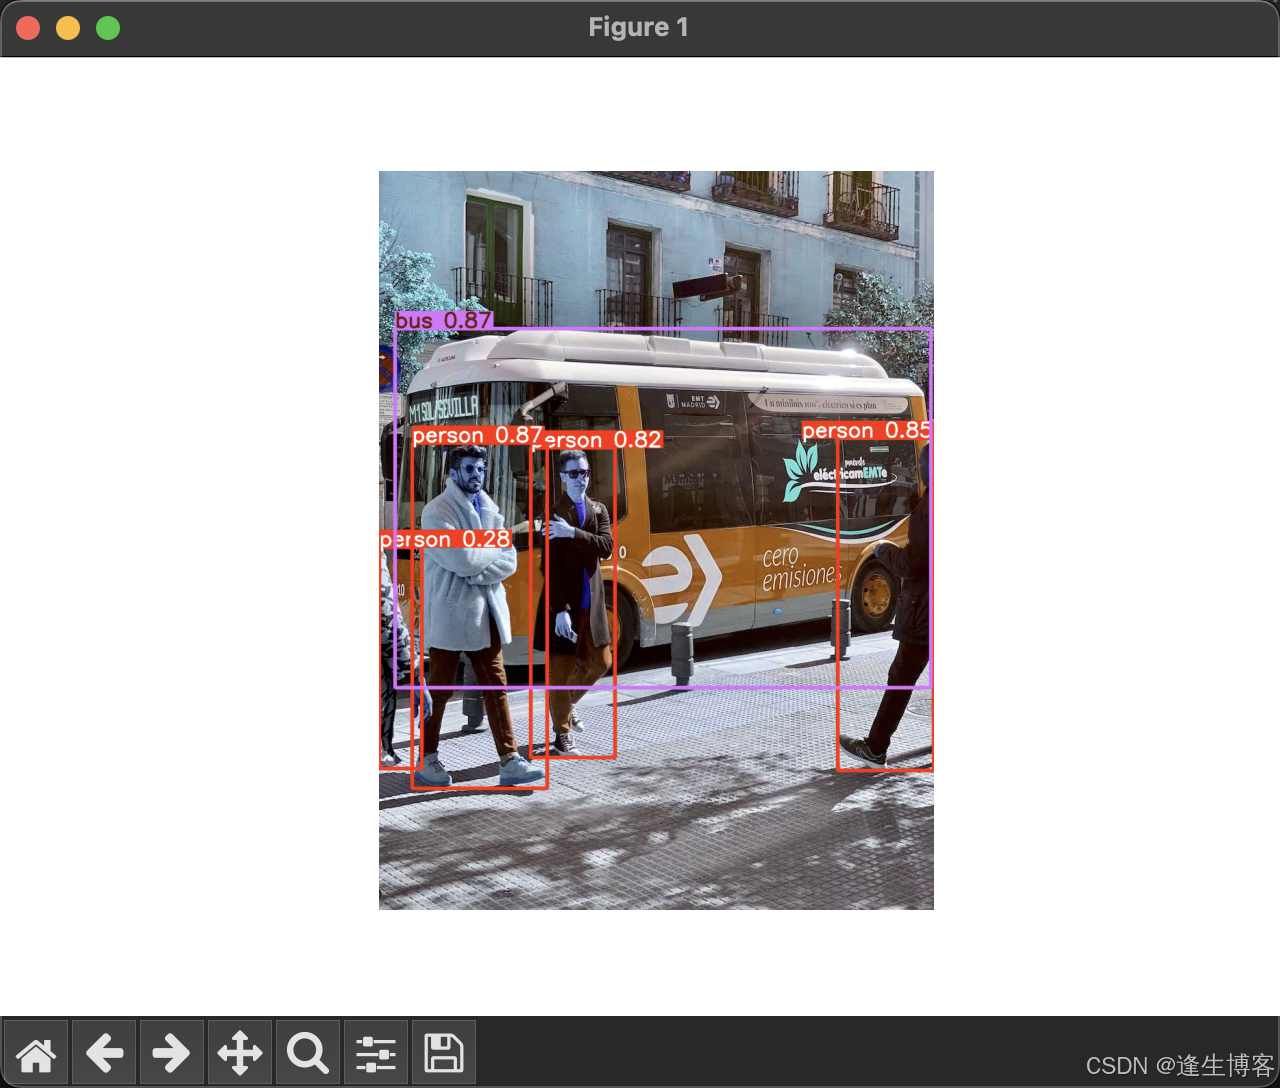Close the Figure 1 window with the red button
The height and width of the screenshot is (1088, 1280).
28,28
